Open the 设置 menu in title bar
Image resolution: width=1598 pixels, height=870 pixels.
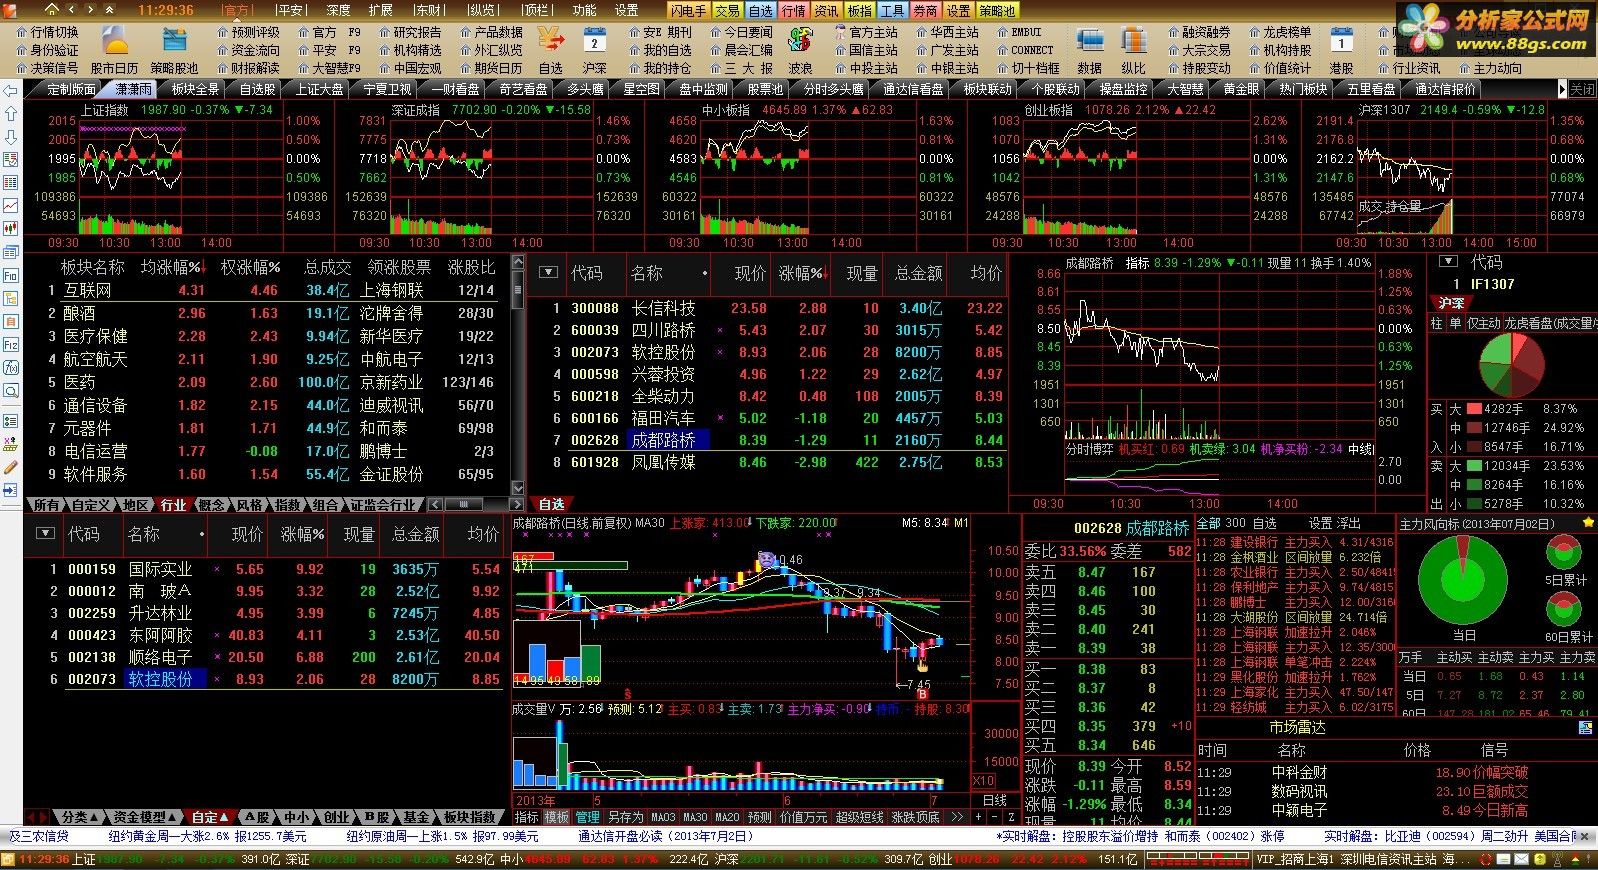pyautogui.click(x=627, y=10)
